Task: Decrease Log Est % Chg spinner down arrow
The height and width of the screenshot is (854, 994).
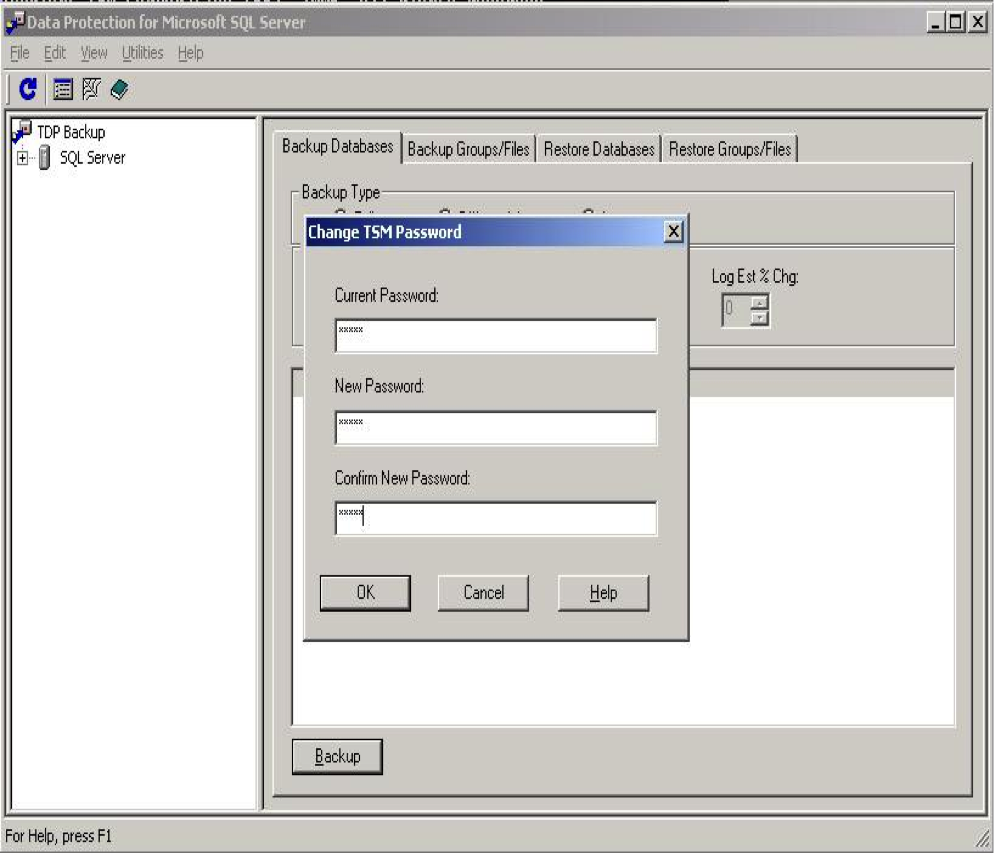Action: click(x=759, y=318)
